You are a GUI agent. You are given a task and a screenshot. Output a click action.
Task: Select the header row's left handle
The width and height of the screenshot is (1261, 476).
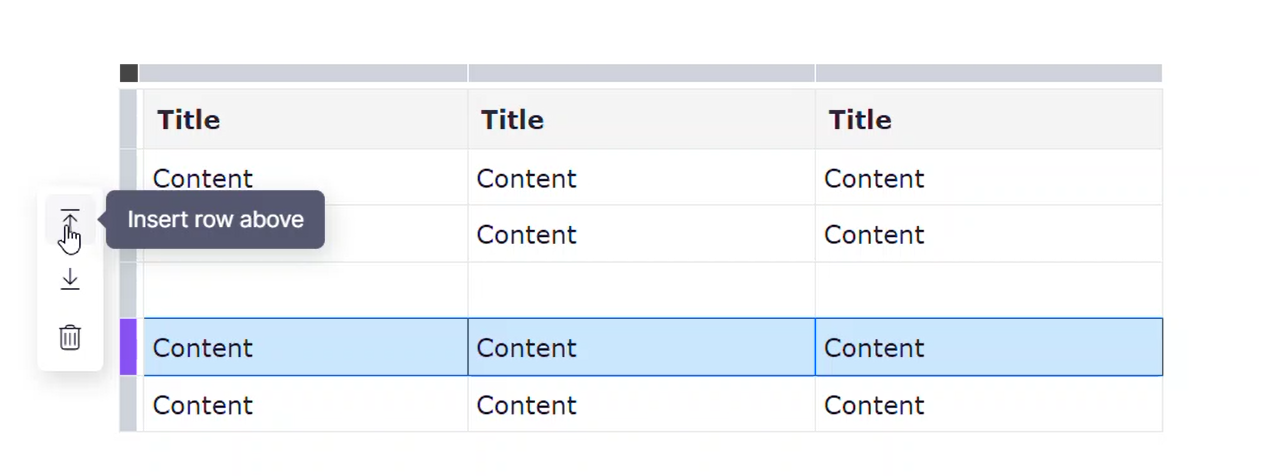(x=128, y=119)
